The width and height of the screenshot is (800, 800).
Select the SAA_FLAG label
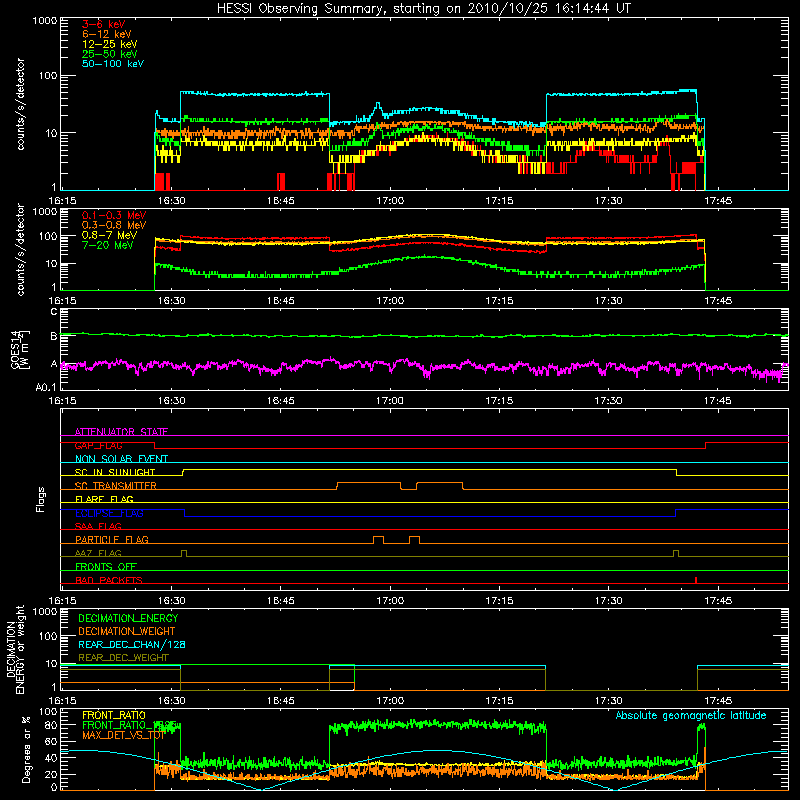click(98, 526)
